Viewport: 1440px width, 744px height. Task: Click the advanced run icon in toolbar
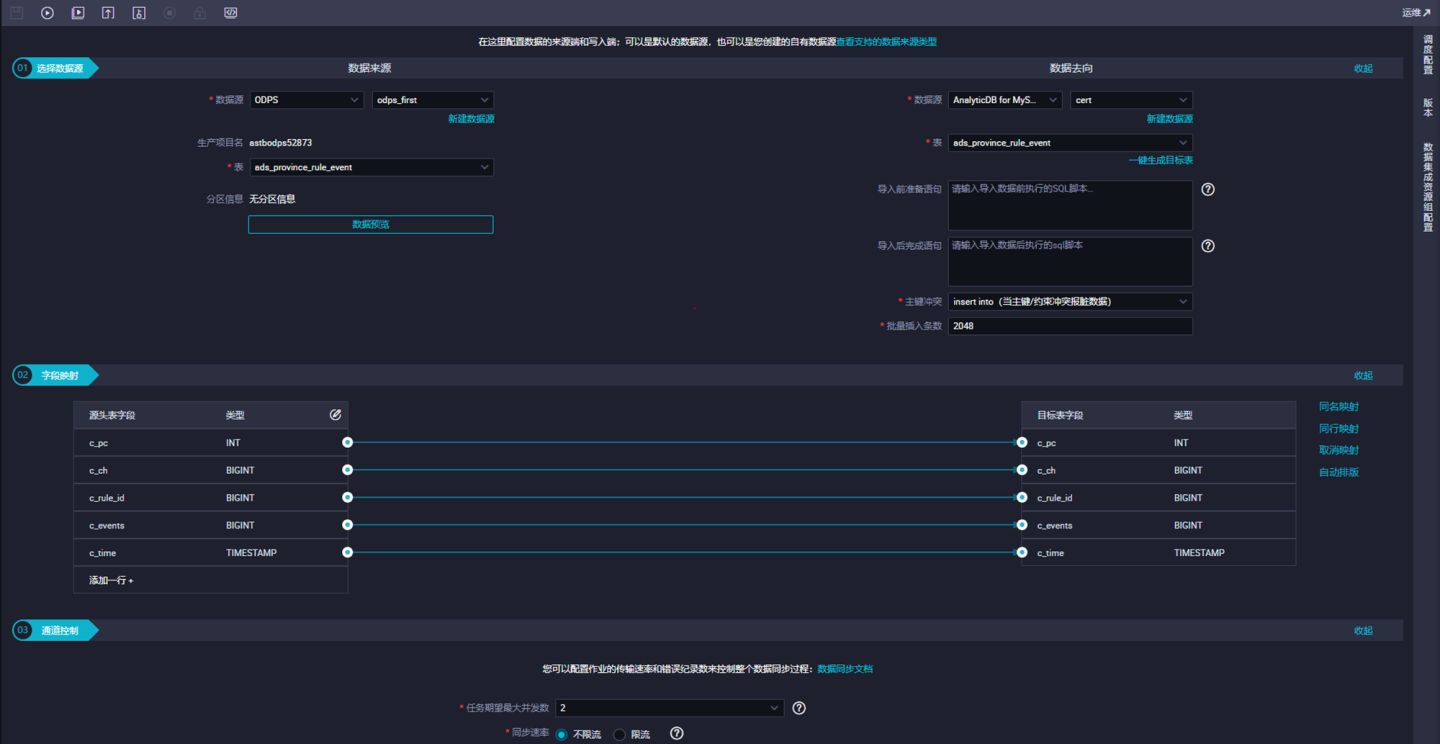(78, 13)
